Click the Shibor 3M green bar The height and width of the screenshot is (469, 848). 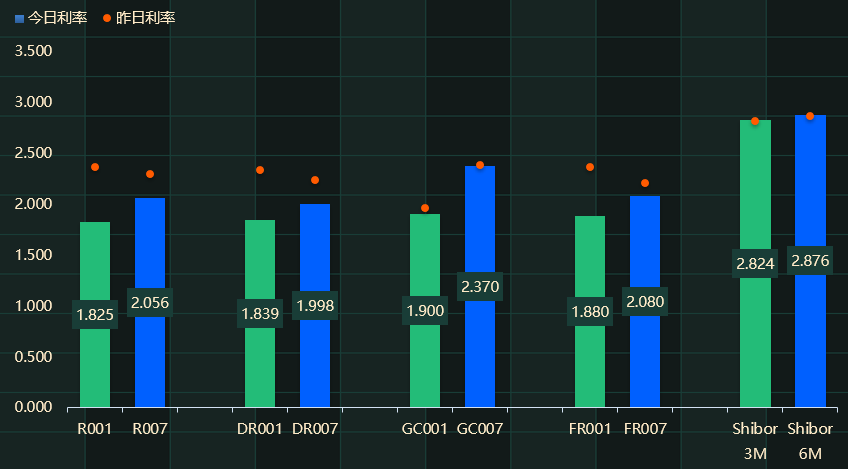pyautogui.click(x=756, y=263)
